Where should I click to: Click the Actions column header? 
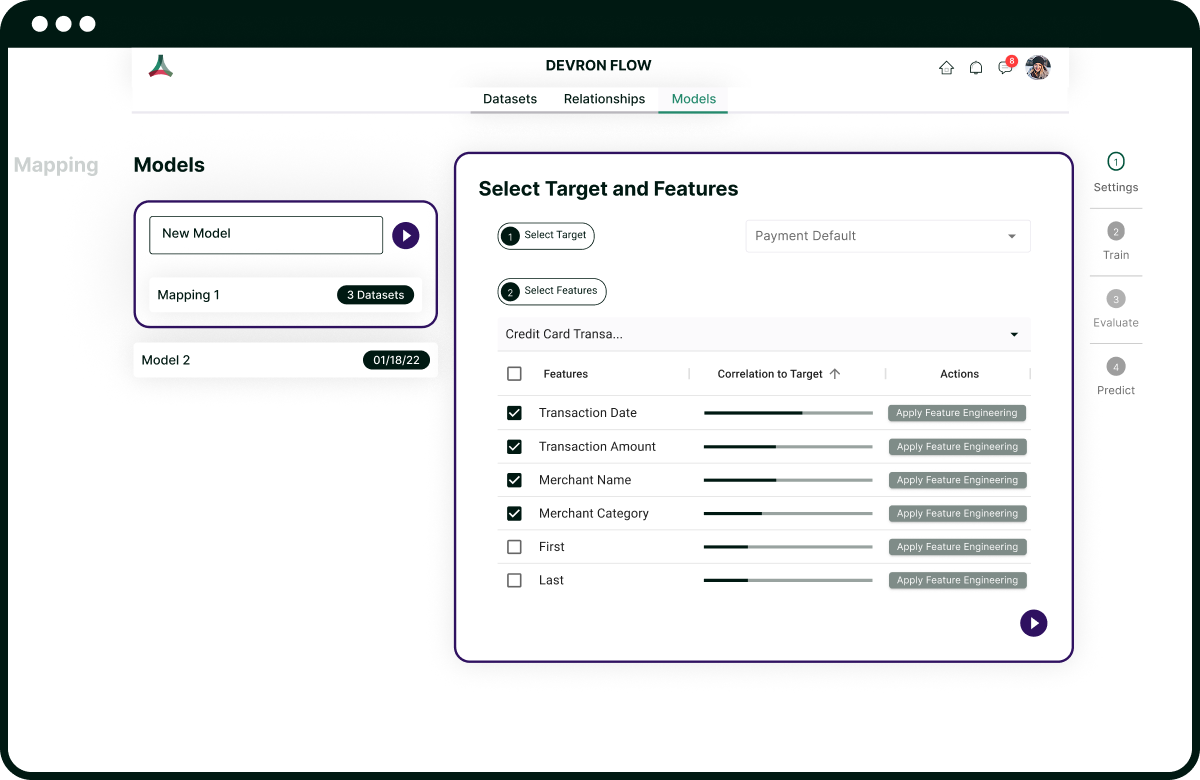[x=959, y=374]
